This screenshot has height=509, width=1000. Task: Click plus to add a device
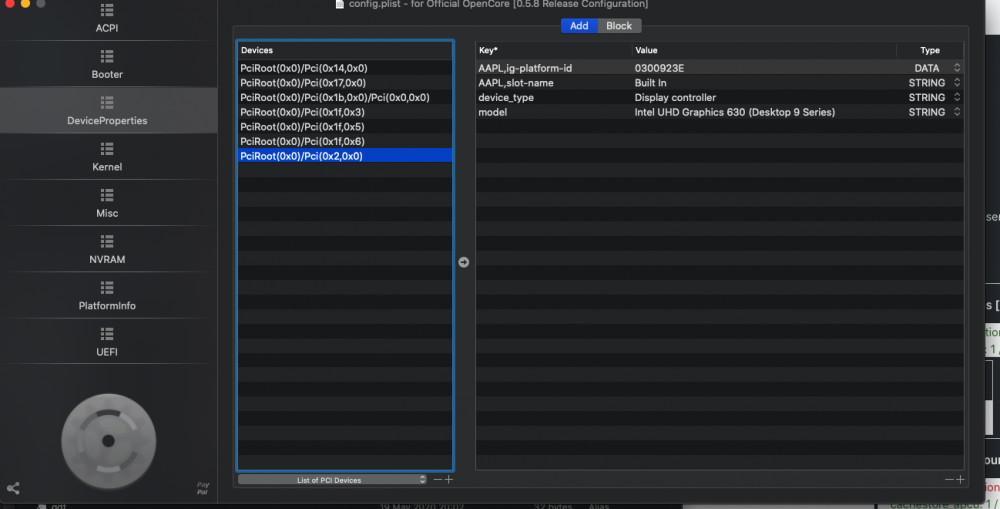(x=449, y=479)
